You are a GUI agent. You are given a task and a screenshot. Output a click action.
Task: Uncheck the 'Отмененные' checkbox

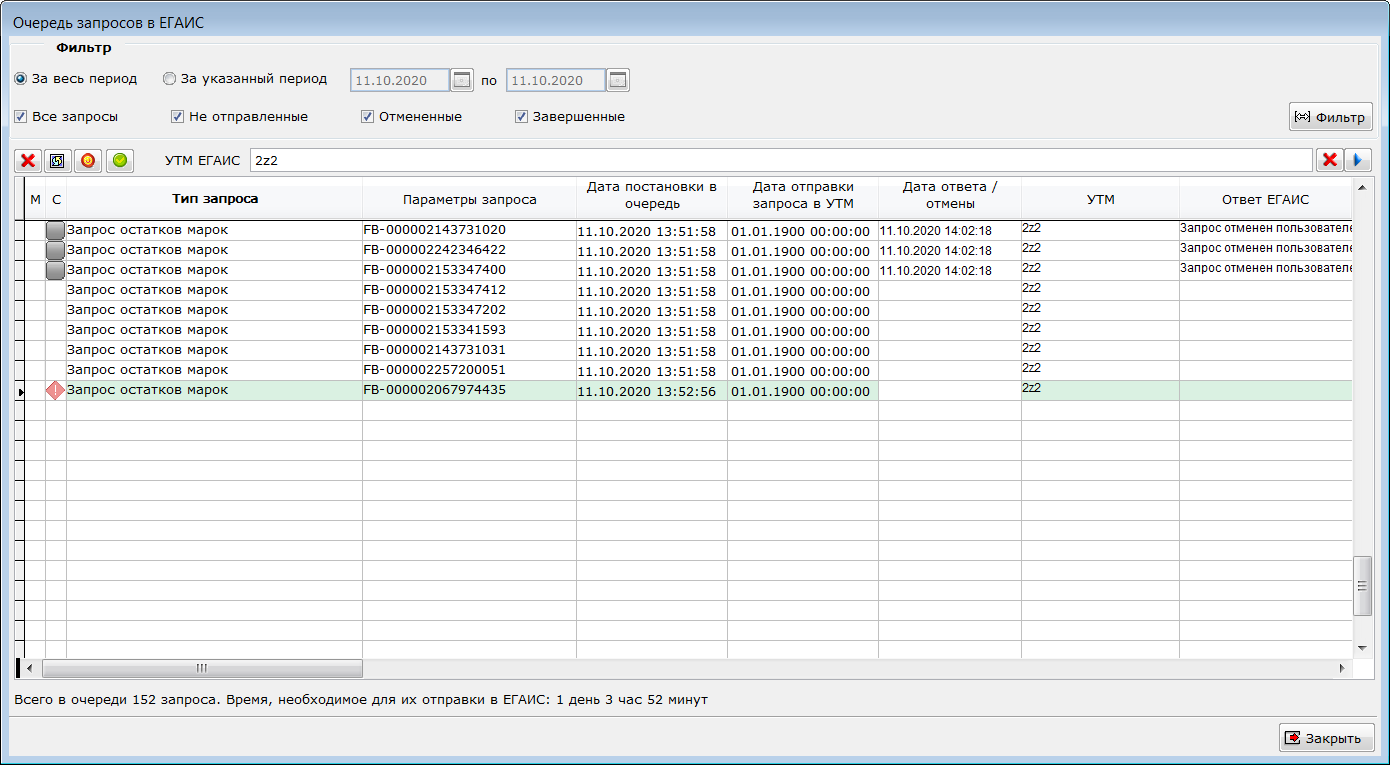367,117
